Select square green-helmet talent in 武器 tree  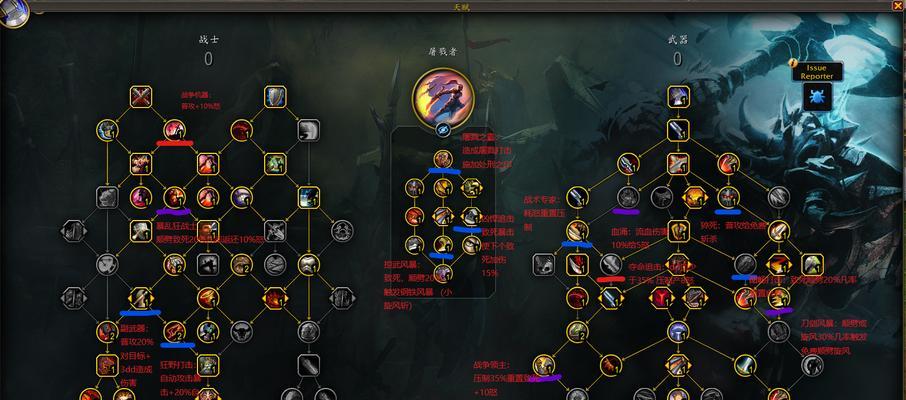tap(812, 265)
